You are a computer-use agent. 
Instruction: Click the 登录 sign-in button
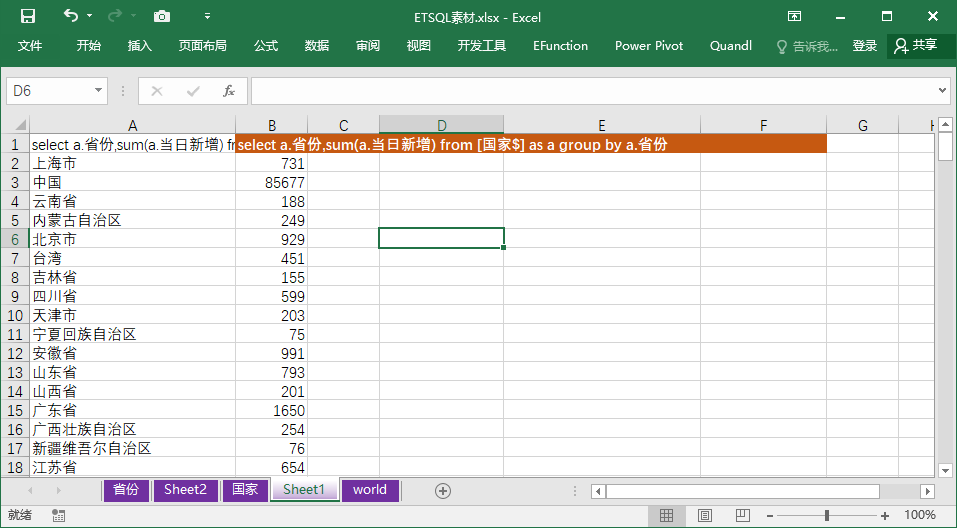(x=865, y=46)
